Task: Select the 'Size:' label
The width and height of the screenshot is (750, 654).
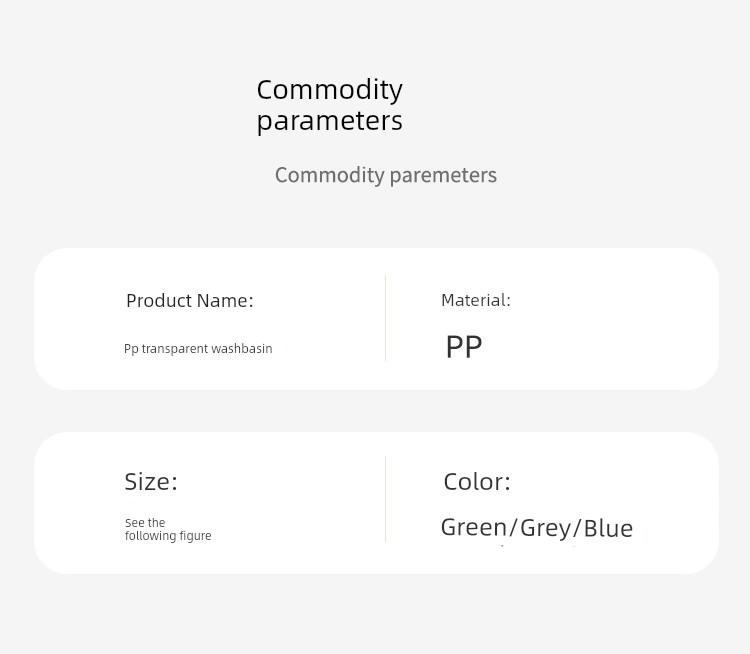Action: pyautogui.click(x=151, y=481)
